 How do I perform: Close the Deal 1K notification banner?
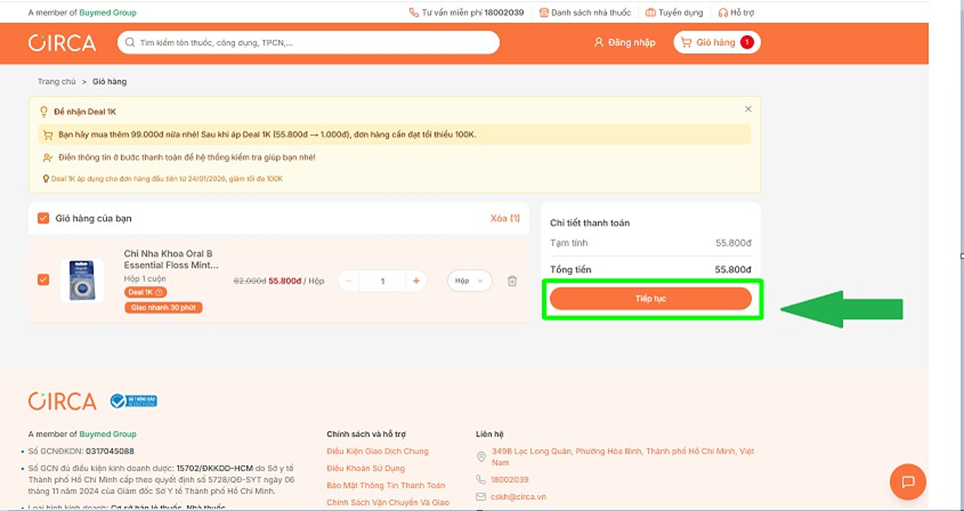point(748,109)
